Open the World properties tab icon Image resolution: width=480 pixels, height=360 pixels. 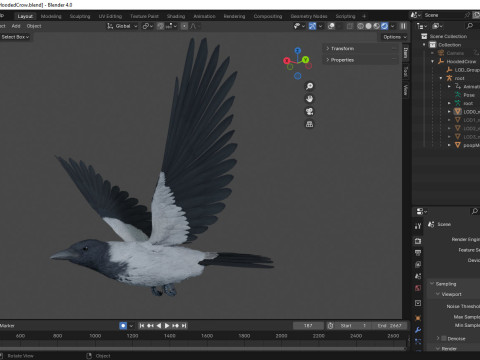click(418, 288)
